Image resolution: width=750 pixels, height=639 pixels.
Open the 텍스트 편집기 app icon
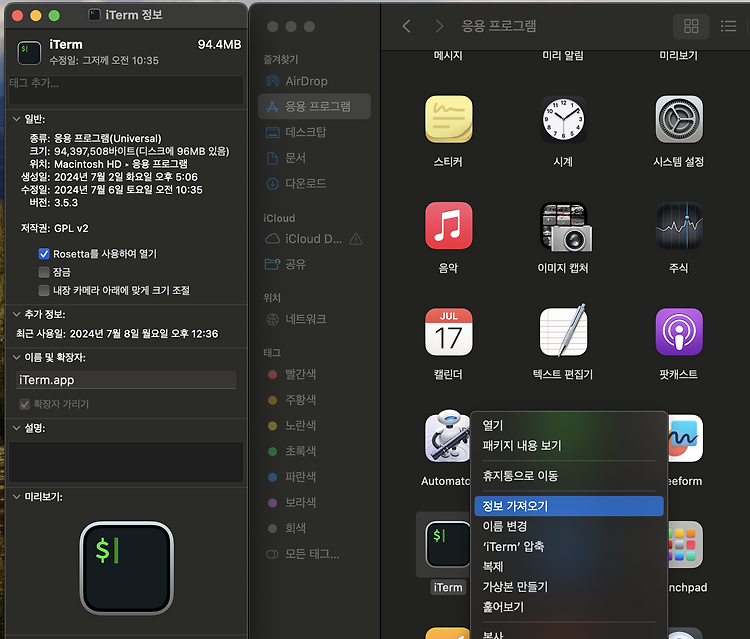pyautogui.click(x=563, y=331)
